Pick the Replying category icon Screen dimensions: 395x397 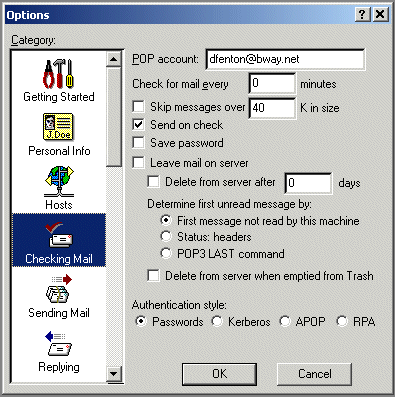pos(58,344)
